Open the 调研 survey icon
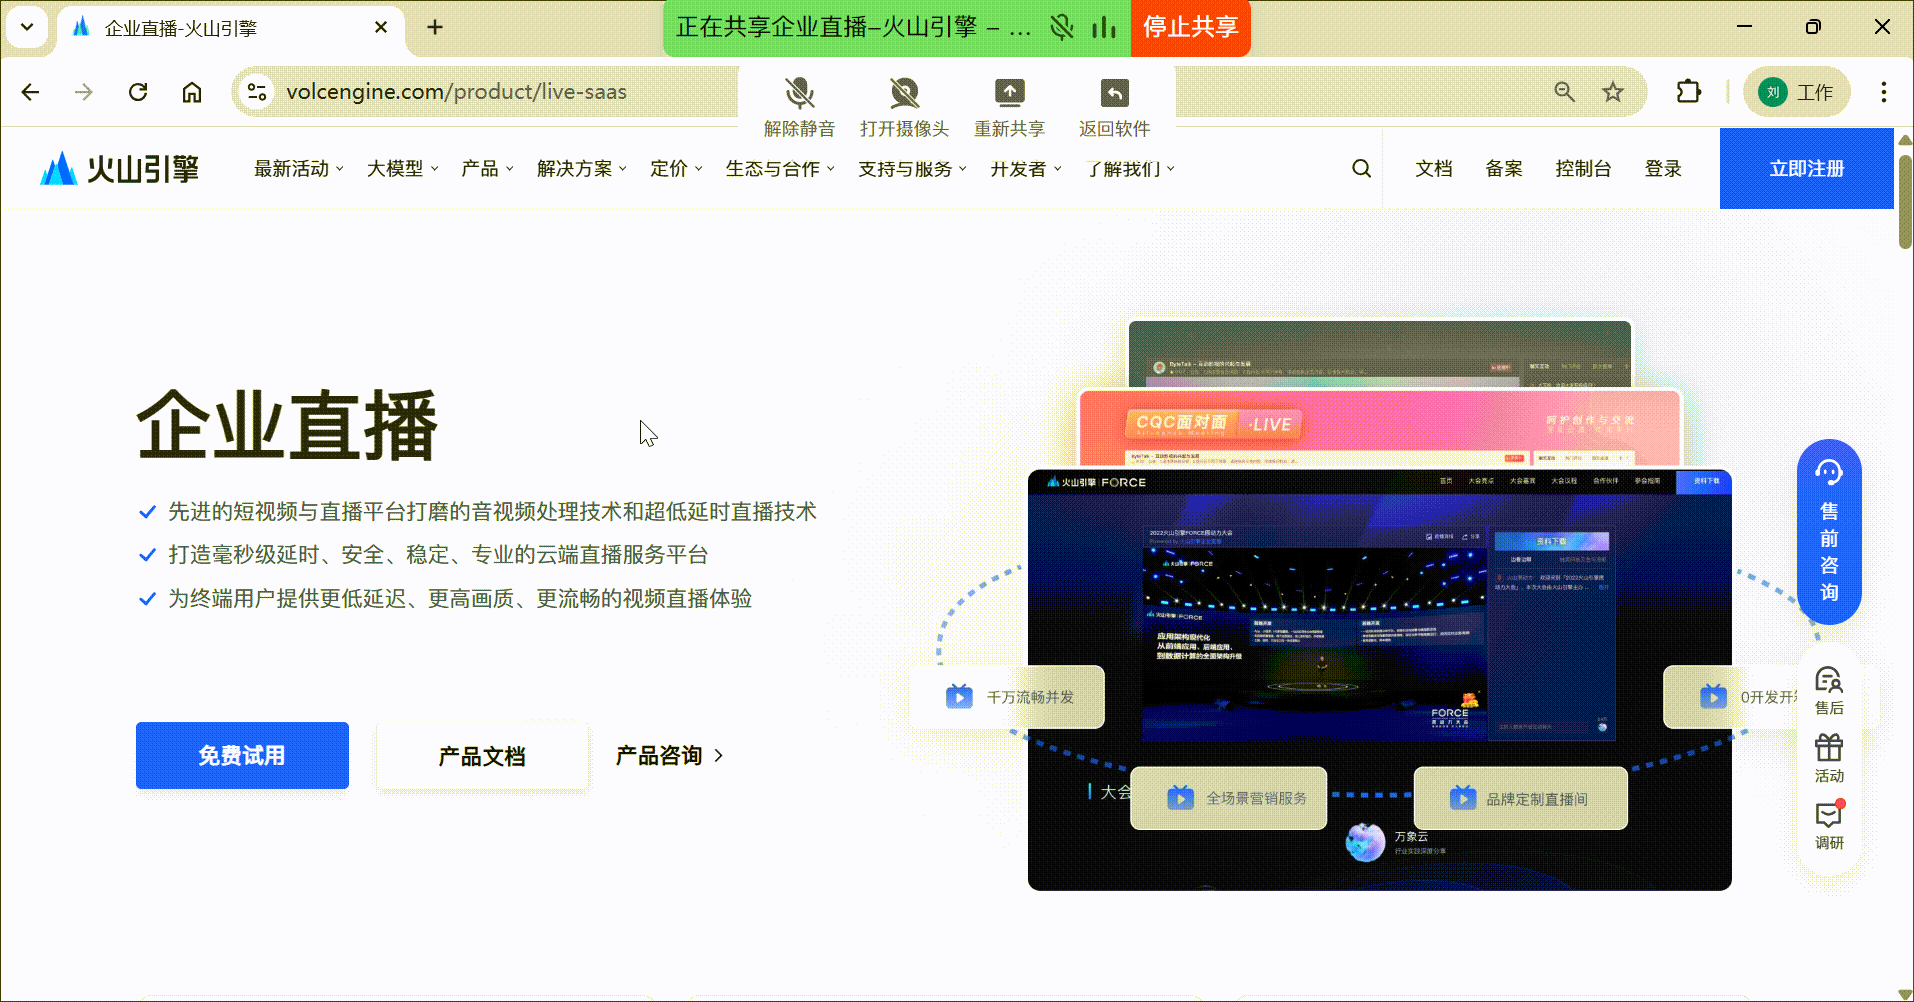The image size is (1914, 1002). pyautogui.click(x=1829, y=826)
